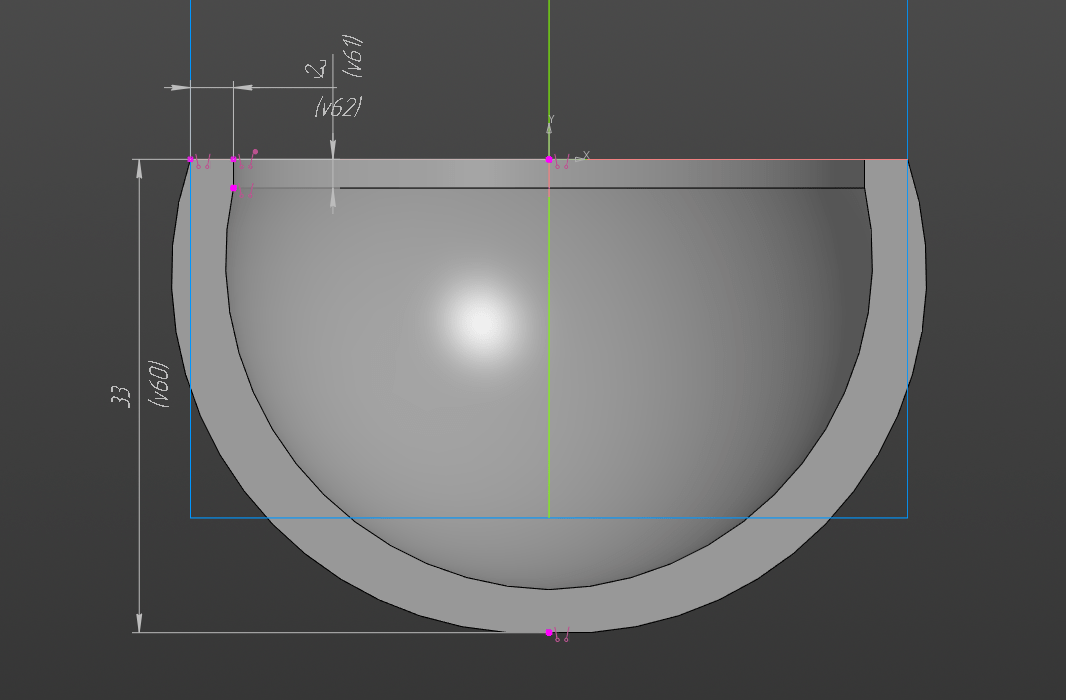Select the (v60) variable label
Image resolution: width=1066 pixels, height=700 pixels.
pos(160,384)
